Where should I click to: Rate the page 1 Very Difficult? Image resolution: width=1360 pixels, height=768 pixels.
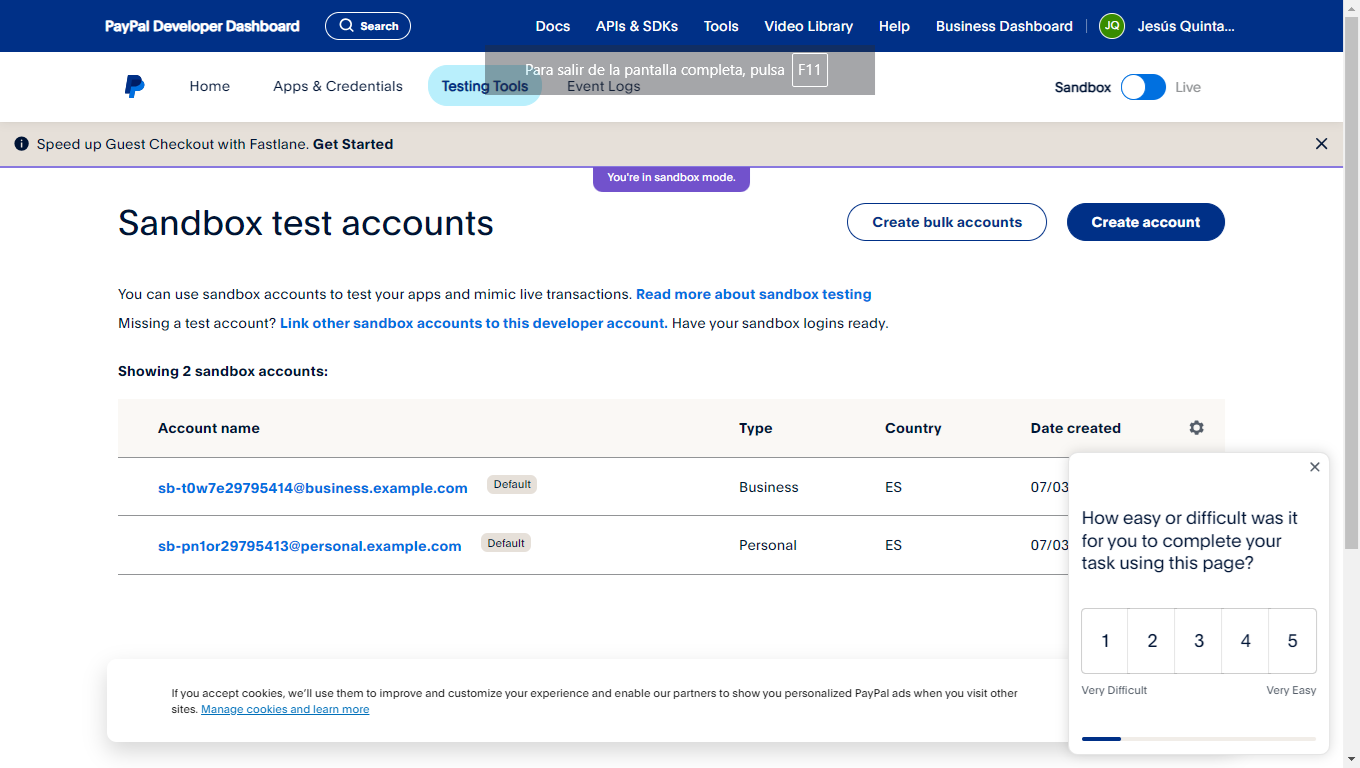point(1105,641)
